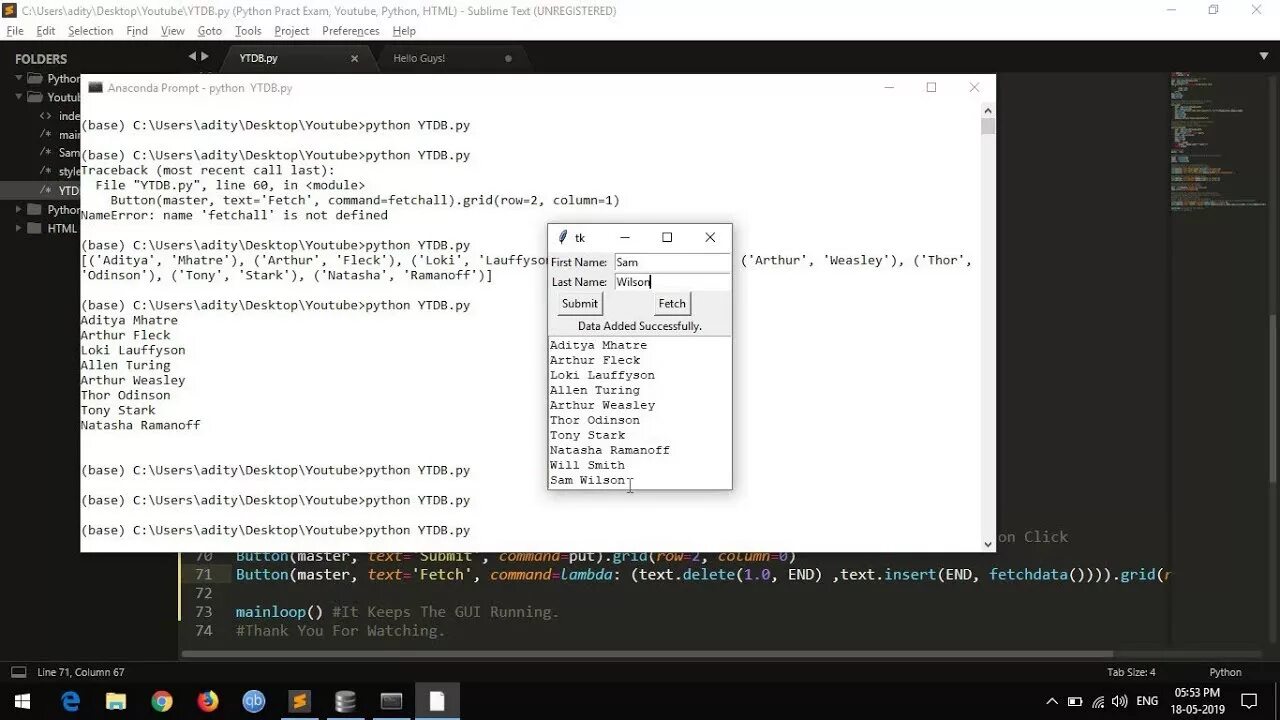Show hidden tray icons chevron
1280x720 pixels.
click(1052, 702)
